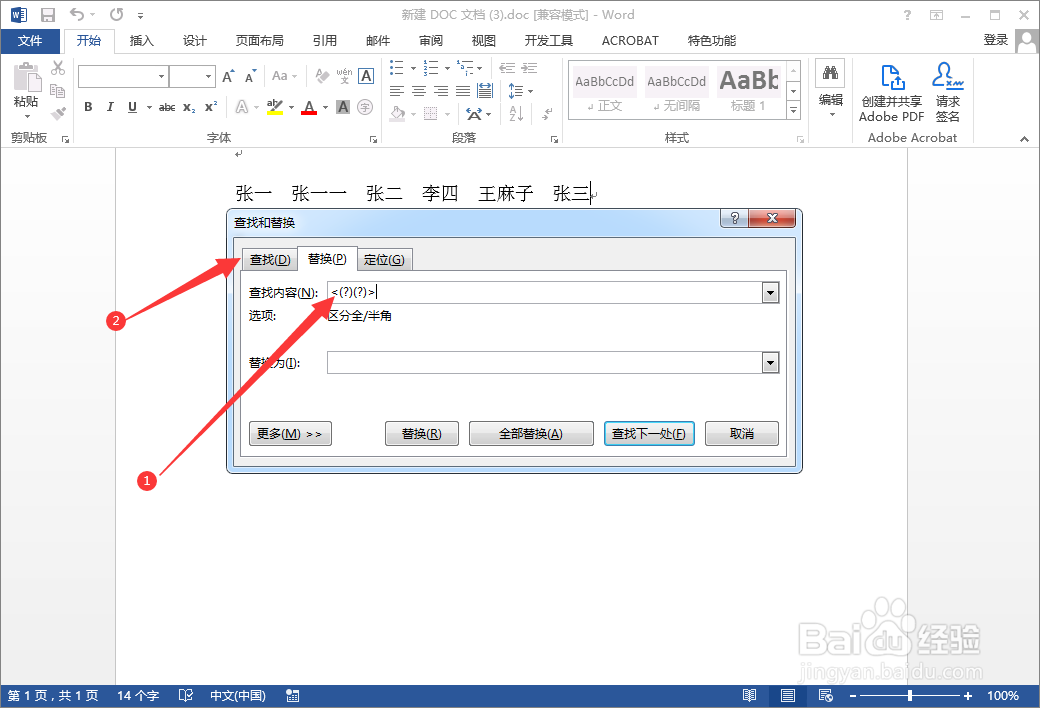This screenshot has height=708, width=1040.
Task: Select the 定位 tab in the dialog
Action: (x=385, y=258)
